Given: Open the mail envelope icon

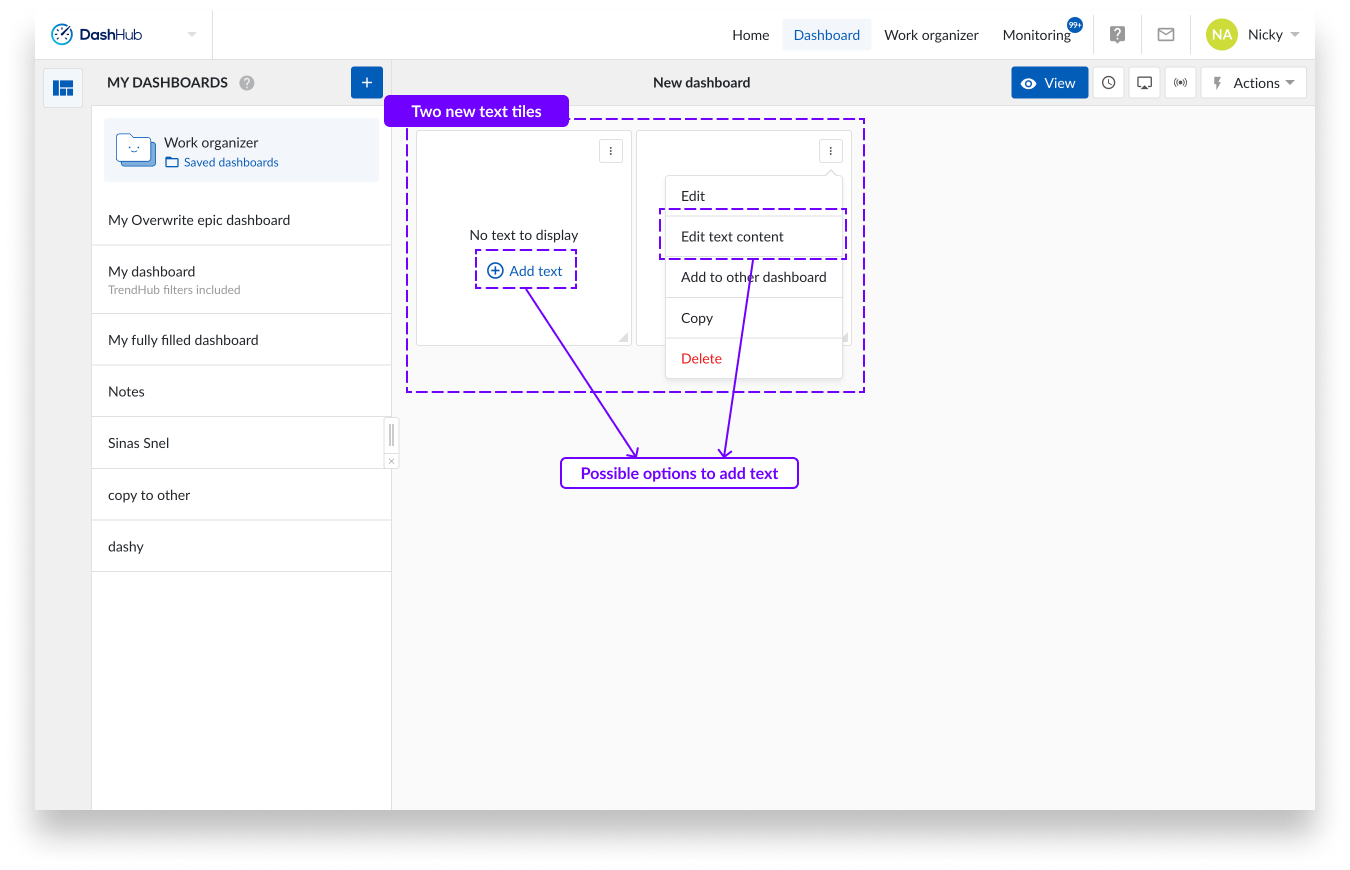Looking at the screenshot, I should pyautogui.click(x=1165, y=34).
